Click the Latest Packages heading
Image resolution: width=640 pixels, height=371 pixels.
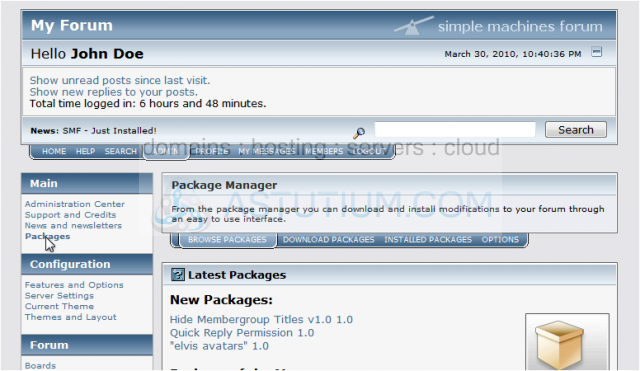(x=237, y=275)
